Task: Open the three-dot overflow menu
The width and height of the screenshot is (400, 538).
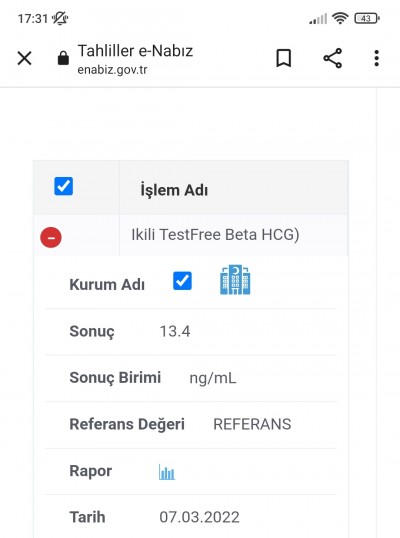Action: click(x=377, y=58)
